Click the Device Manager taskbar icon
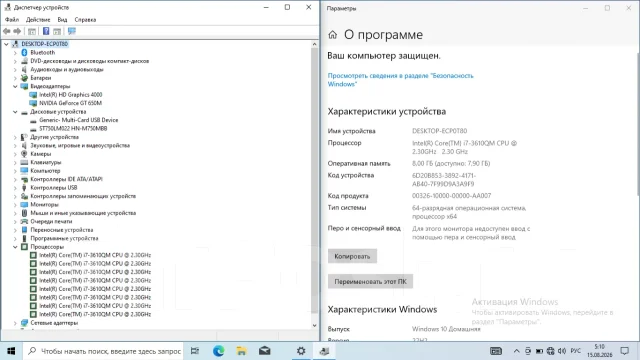The height and width of the screenshot is (360, 640). pos(324,351)
